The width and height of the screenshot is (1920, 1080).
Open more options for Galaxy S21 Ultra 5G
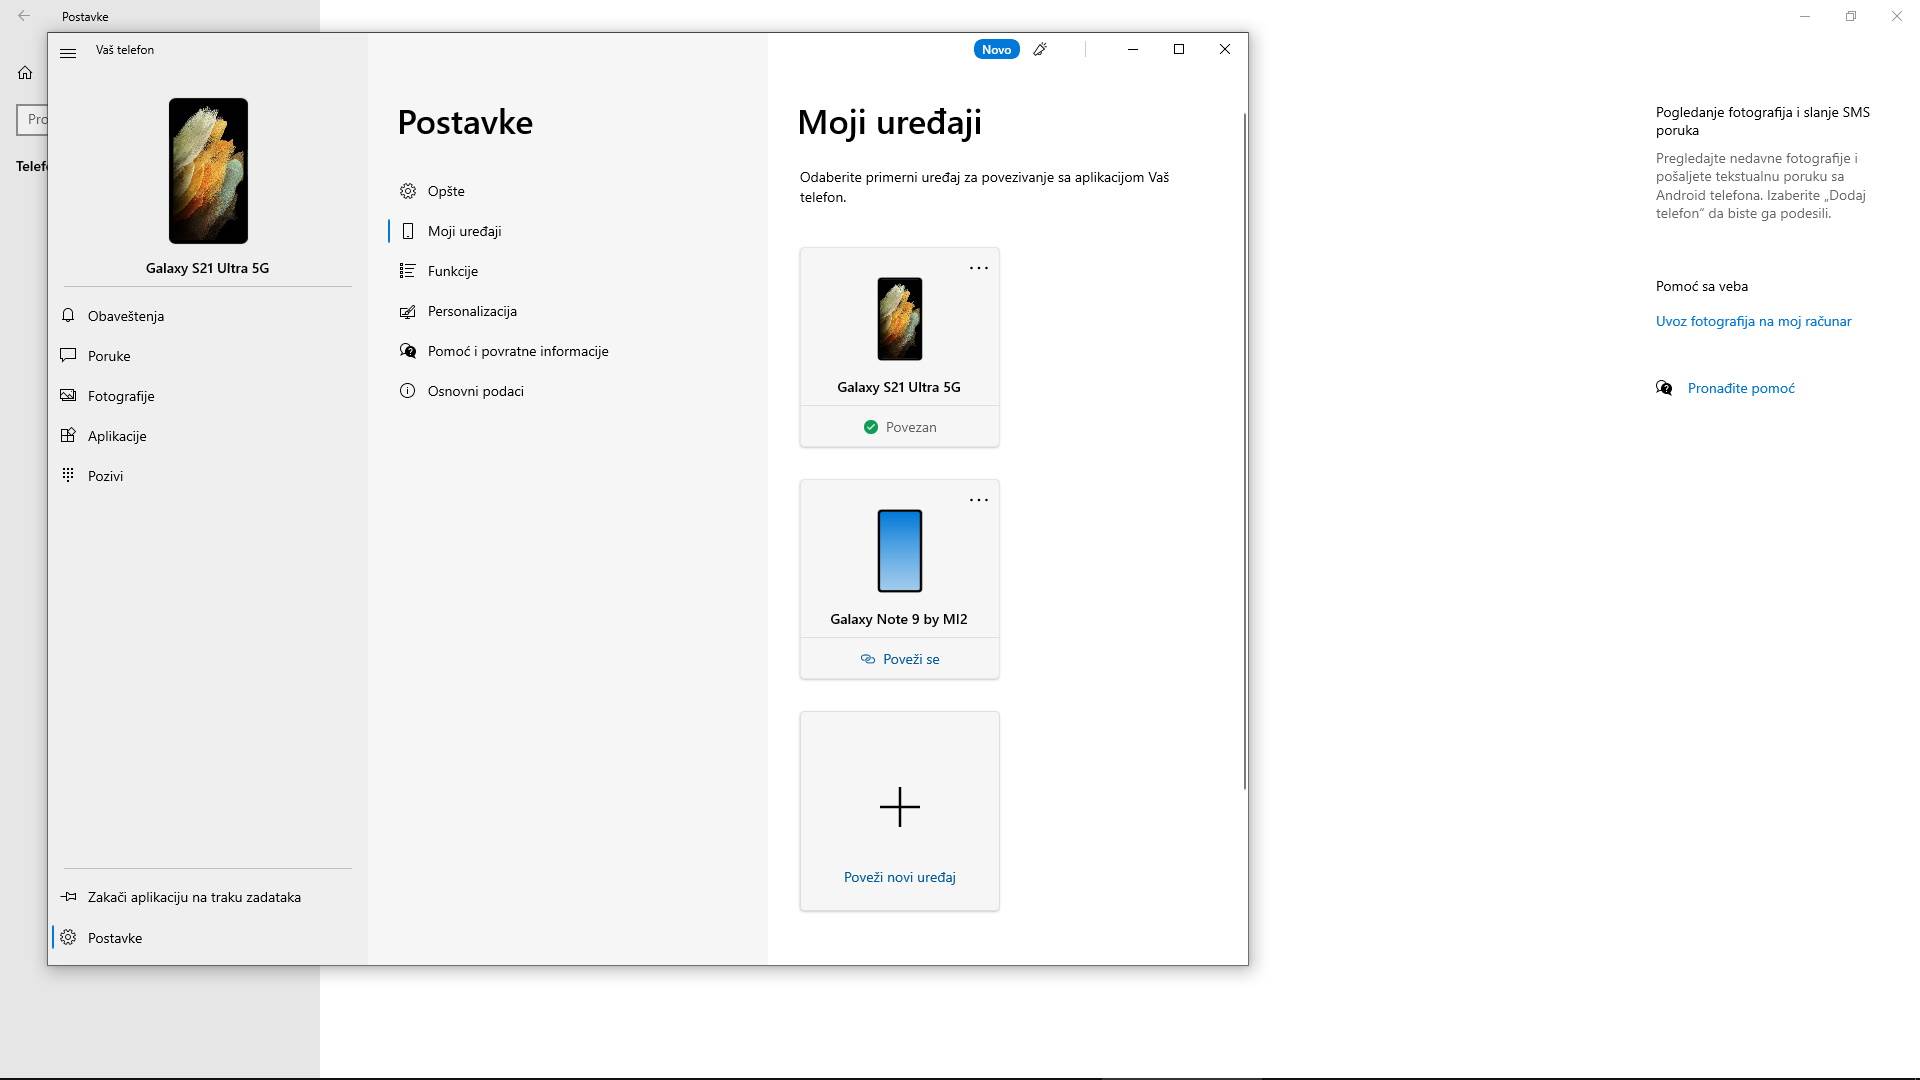(x=978, y=267)
